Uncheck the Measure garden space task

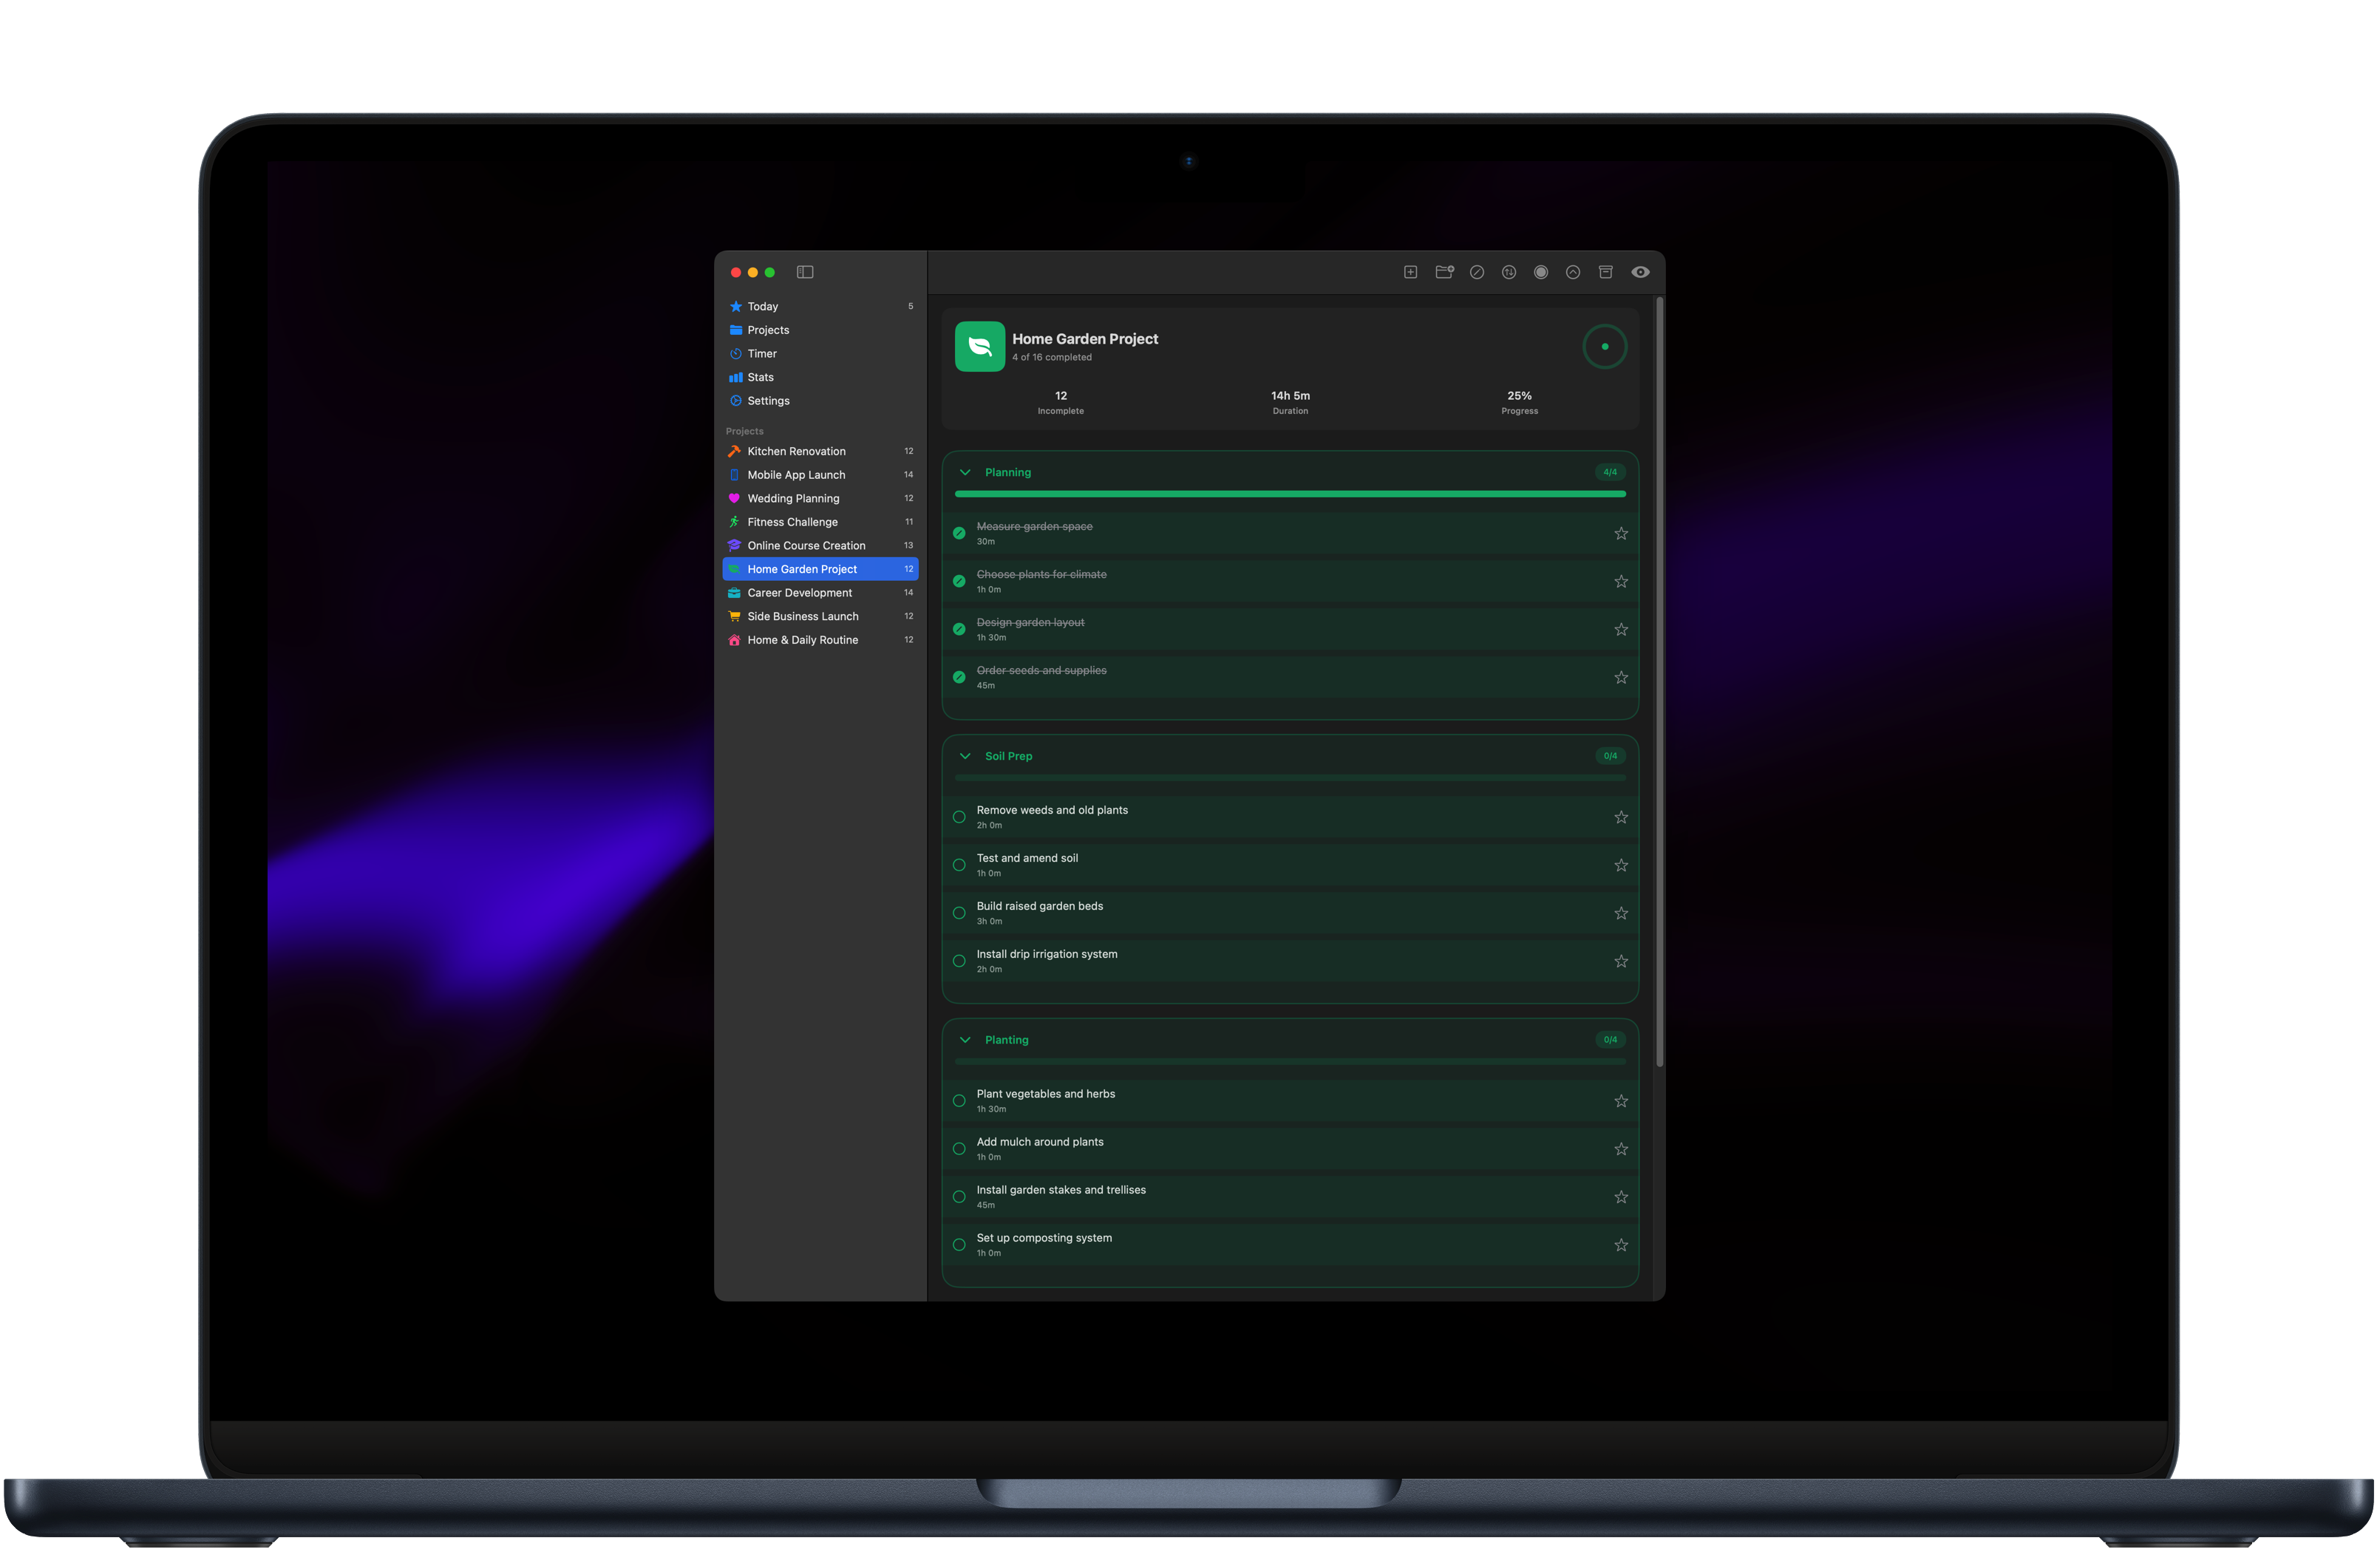tap(959, 533)
